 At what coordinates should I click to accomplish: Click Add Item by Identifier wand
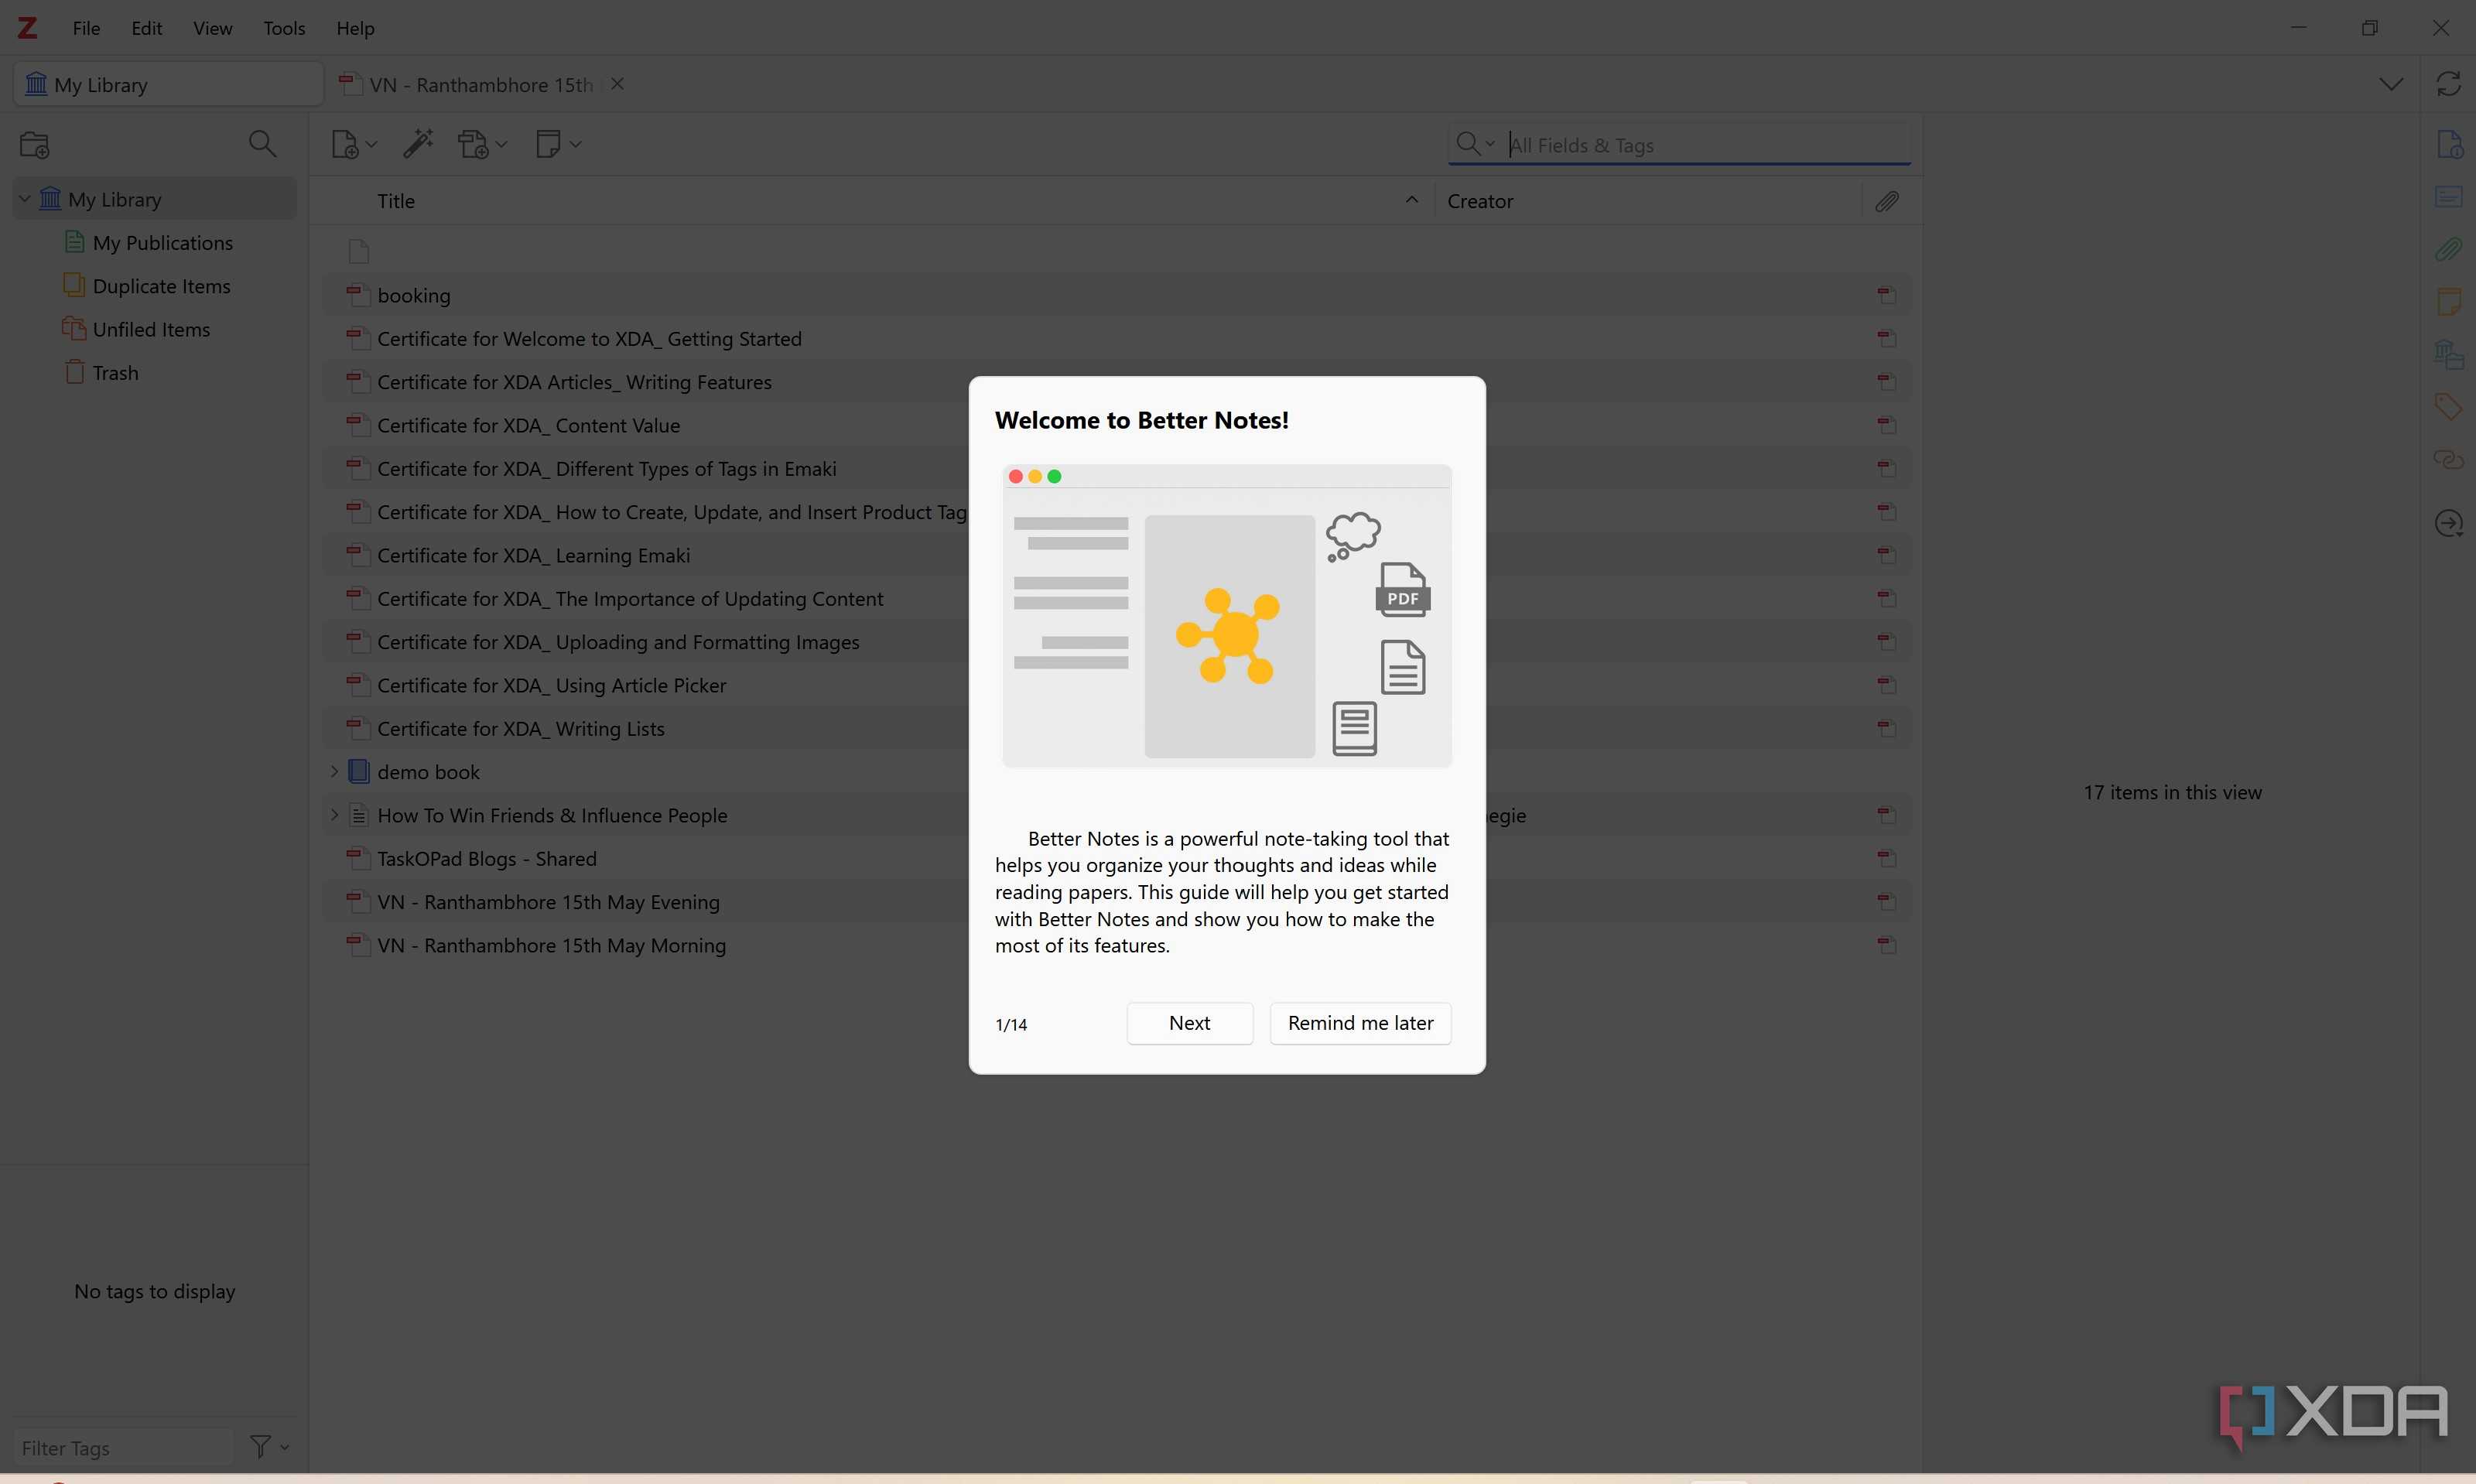418,144
